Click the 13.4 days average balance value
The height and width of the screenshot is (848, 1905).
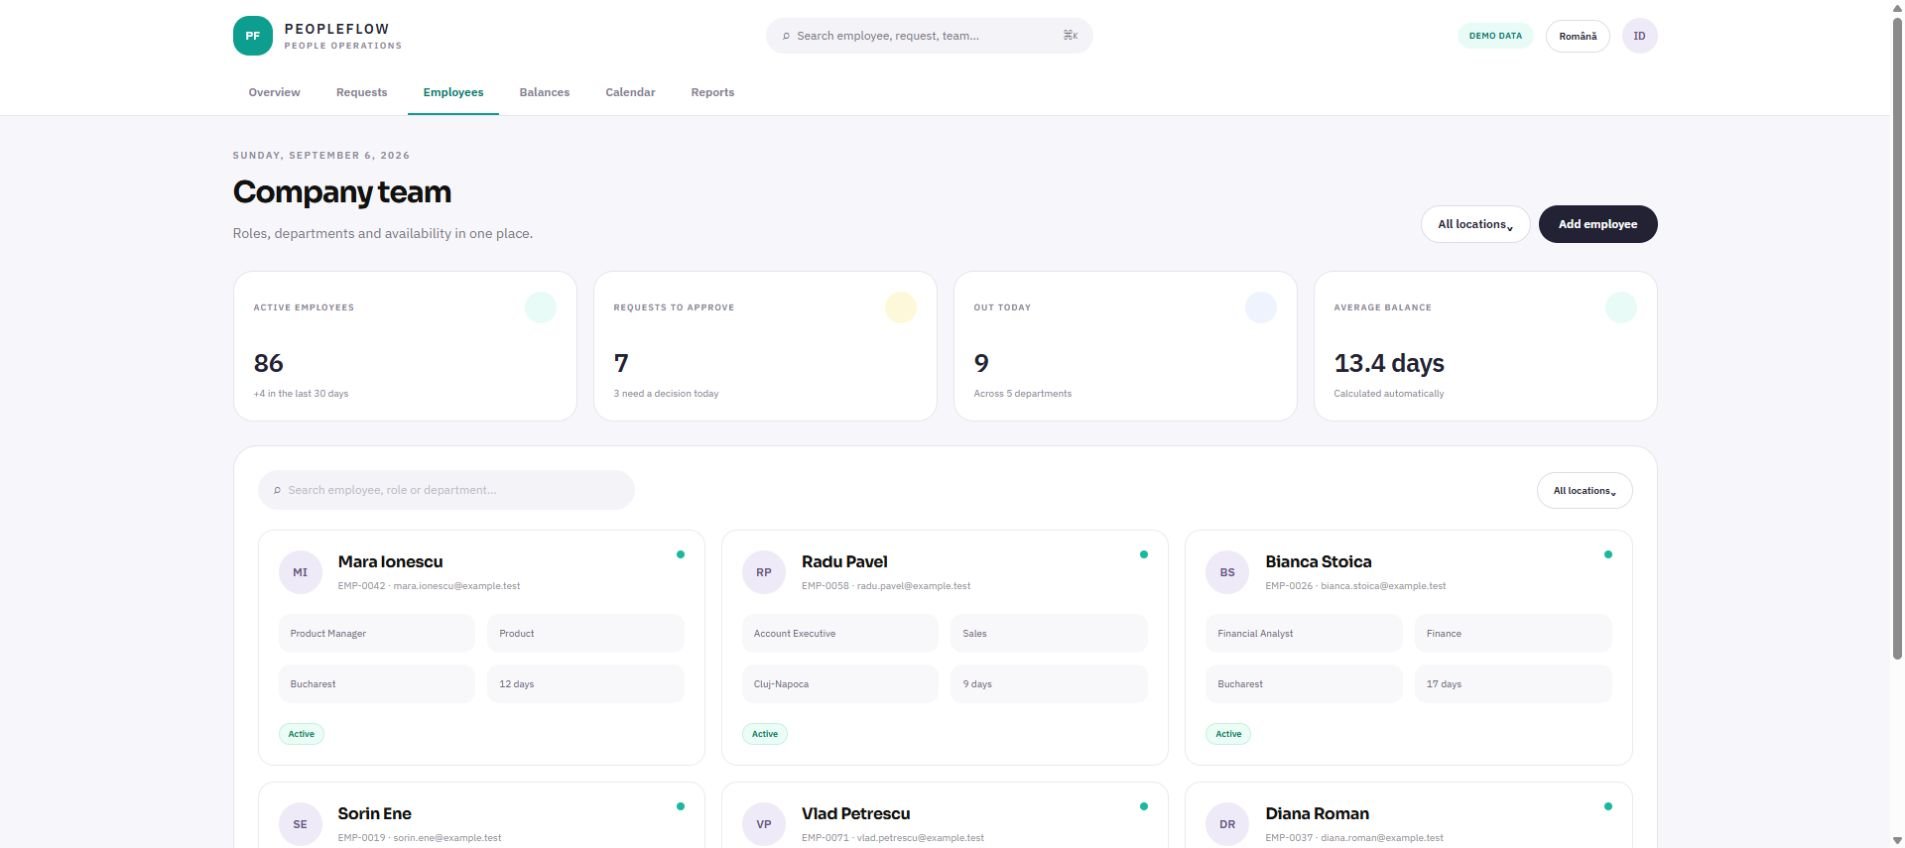tap(1389, 363)
